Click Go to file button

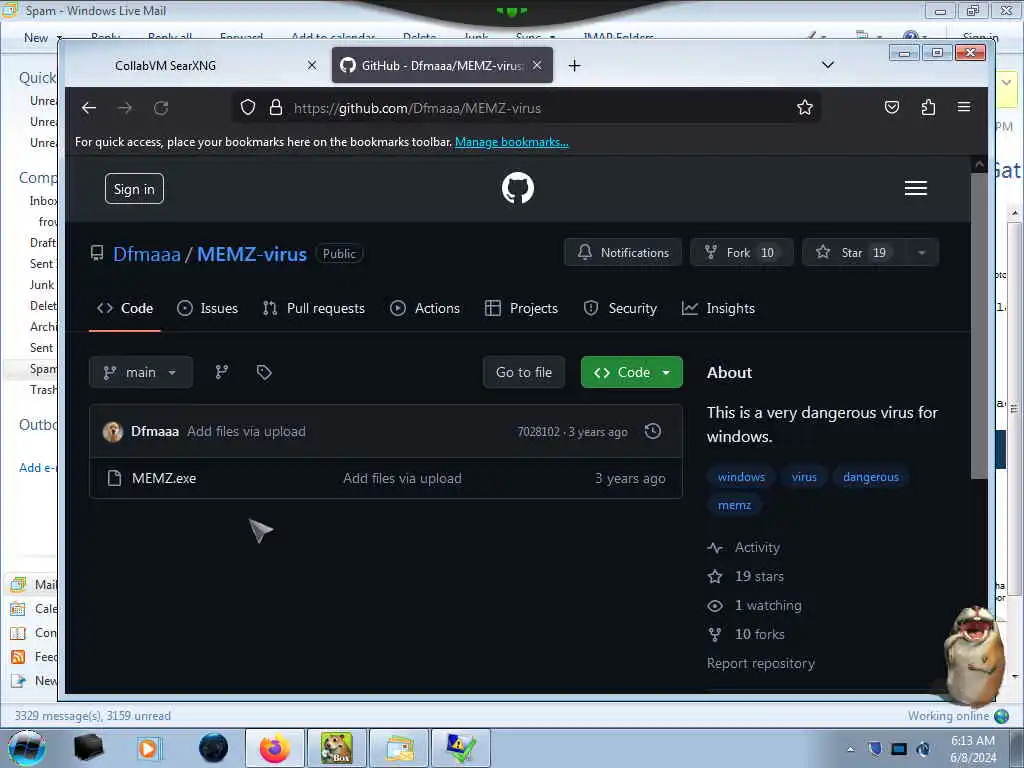(x=524, y=372)
